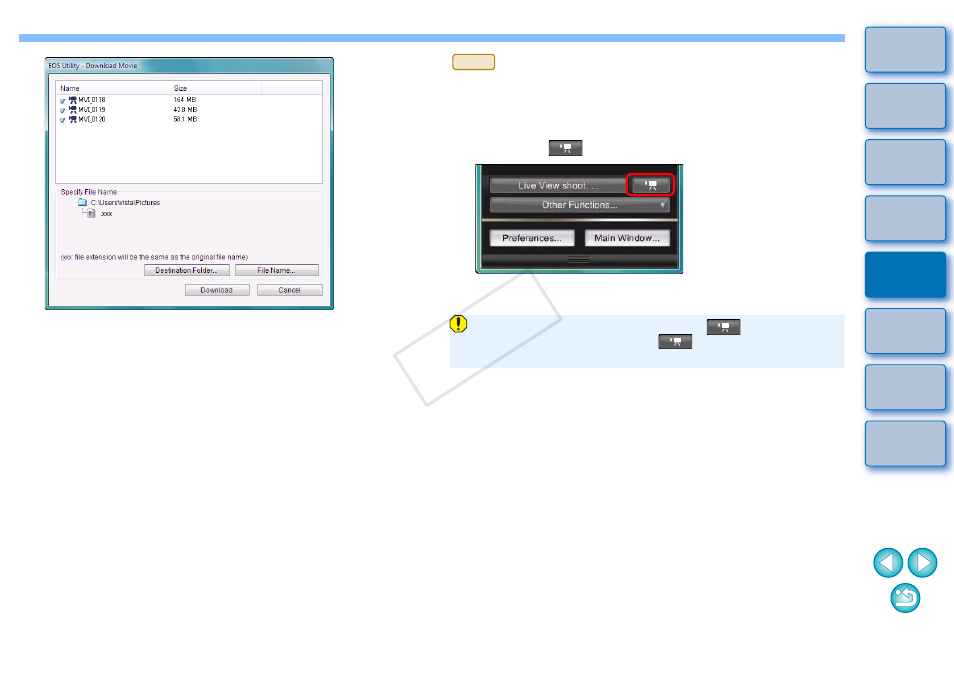Screen dimensions: 954x674
Task: Click the return-to-previous-view icon below the page arrows
Action: 905,598
